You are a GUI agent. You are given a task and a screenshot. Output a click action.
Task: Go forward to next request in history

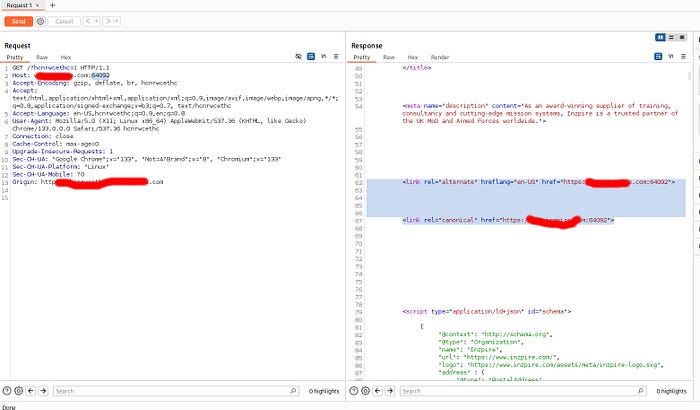pyautogui.click(x=108, y=21)
